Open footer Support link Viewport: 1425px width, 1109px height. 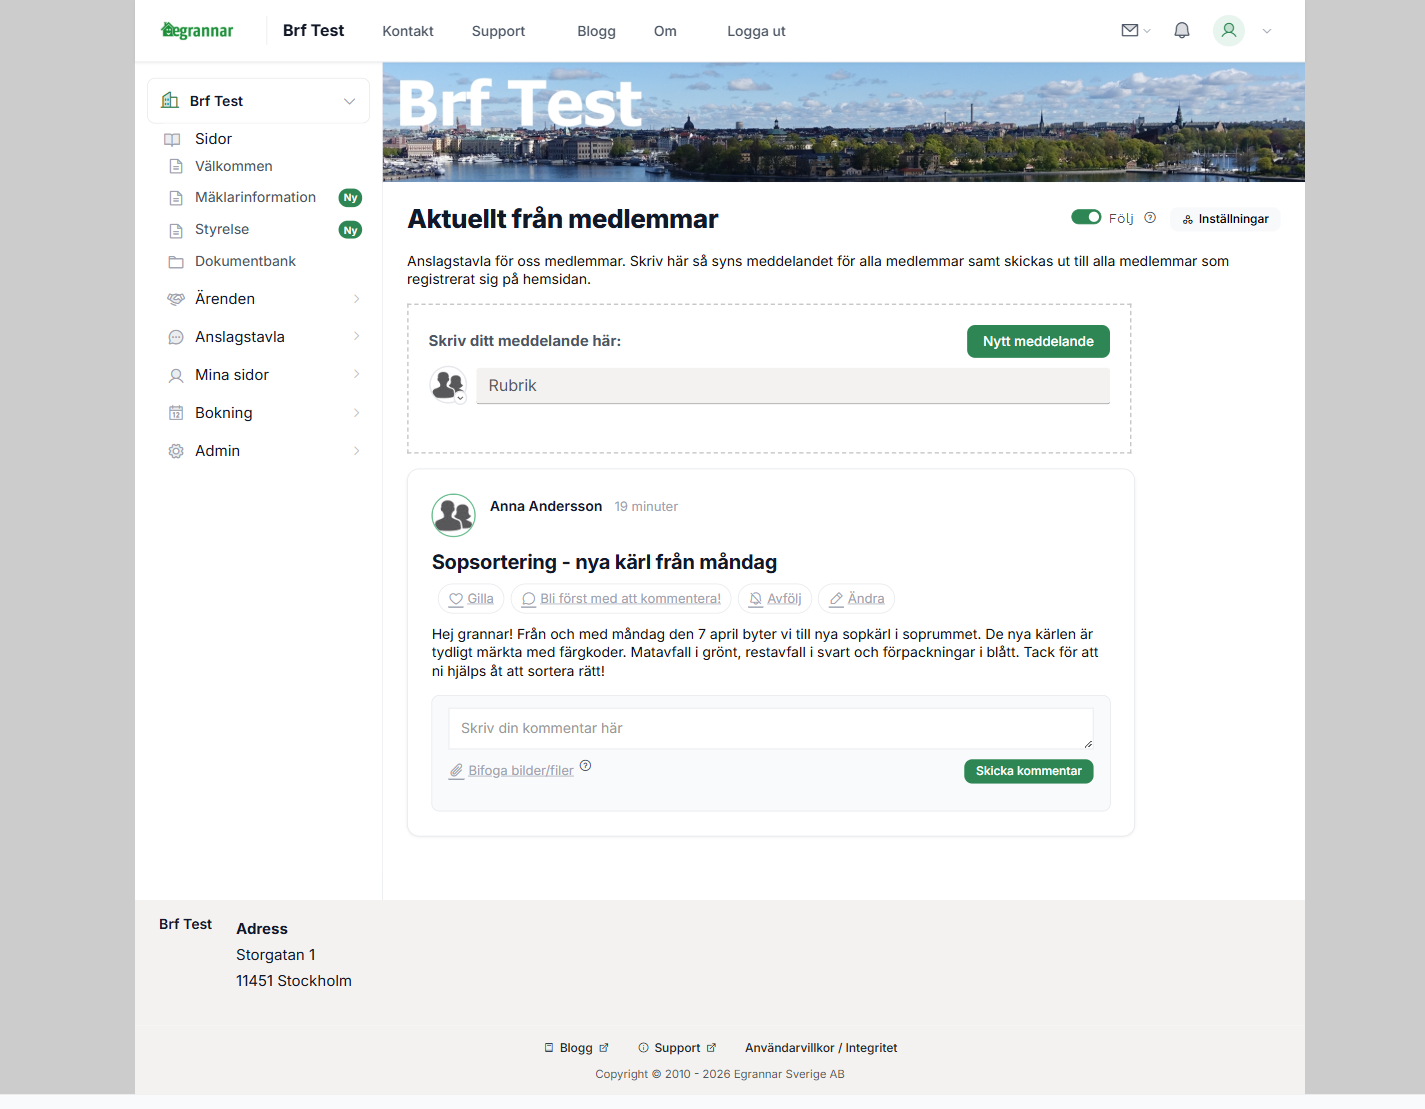677,1048
